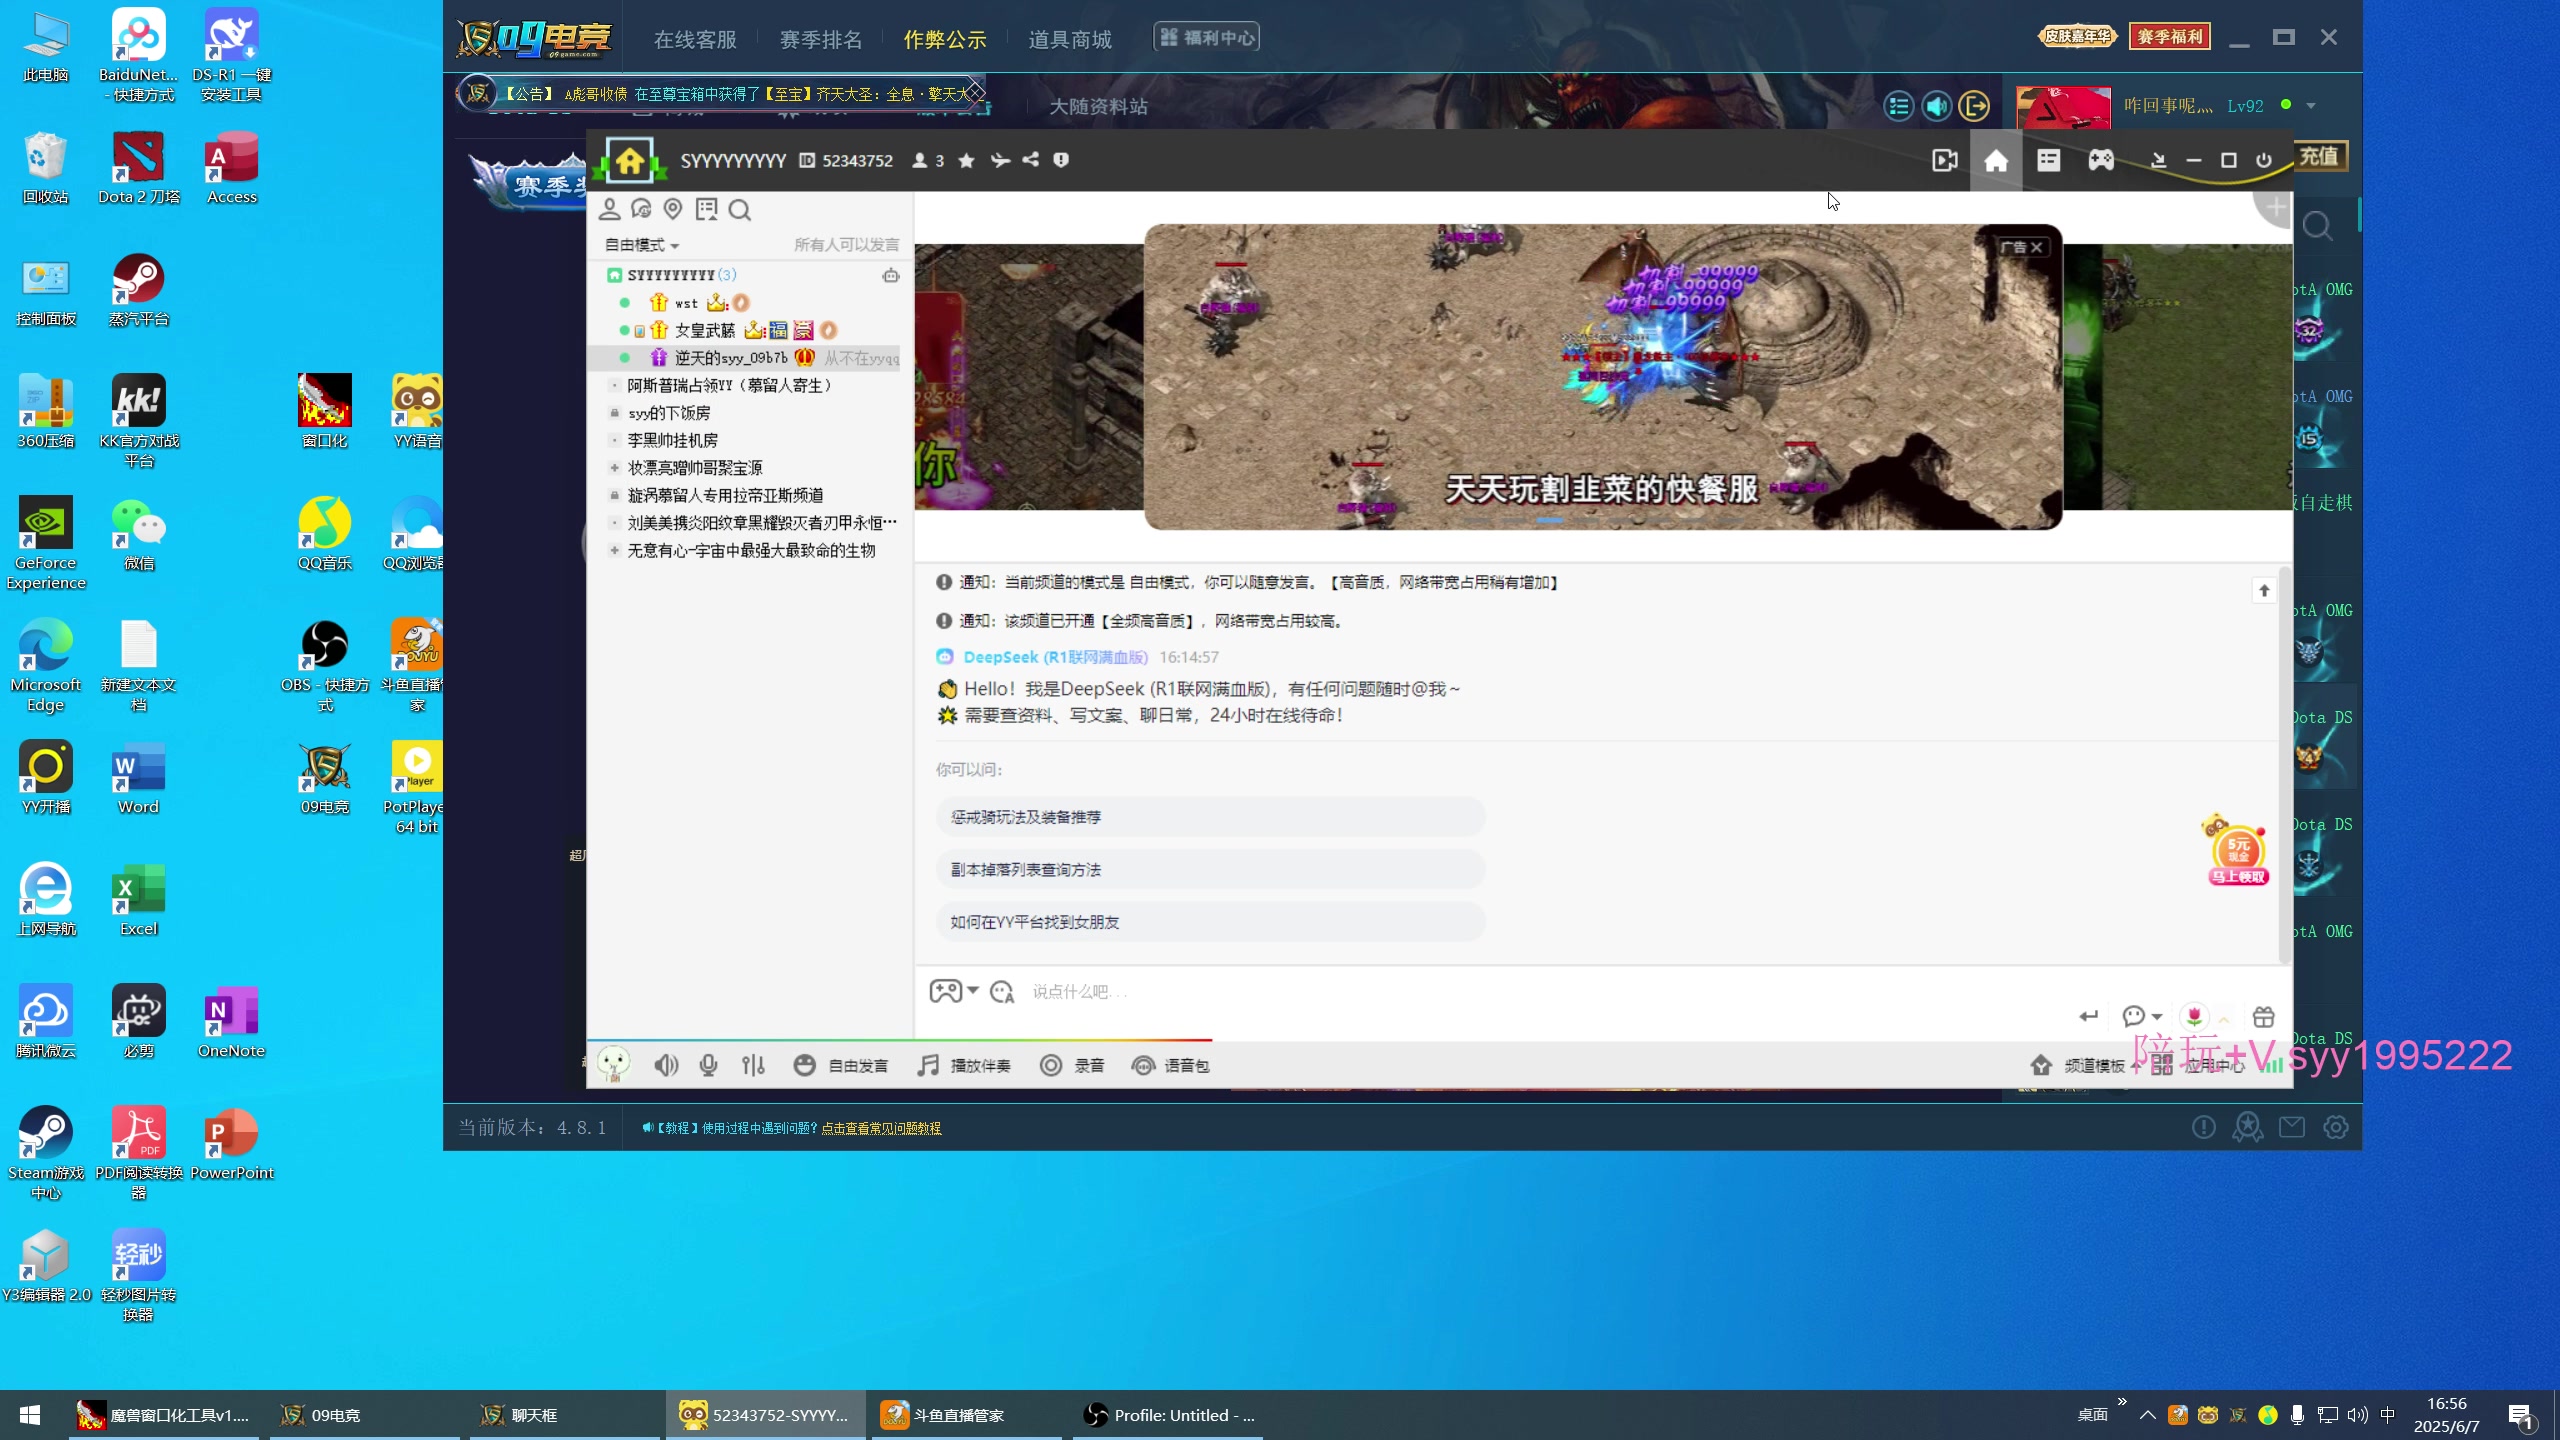This screenshot has width=2560, height=1440.
Task: Click suggestion 惩戒骑玩法及装备推荐
Action: (x=1210, y=817)
